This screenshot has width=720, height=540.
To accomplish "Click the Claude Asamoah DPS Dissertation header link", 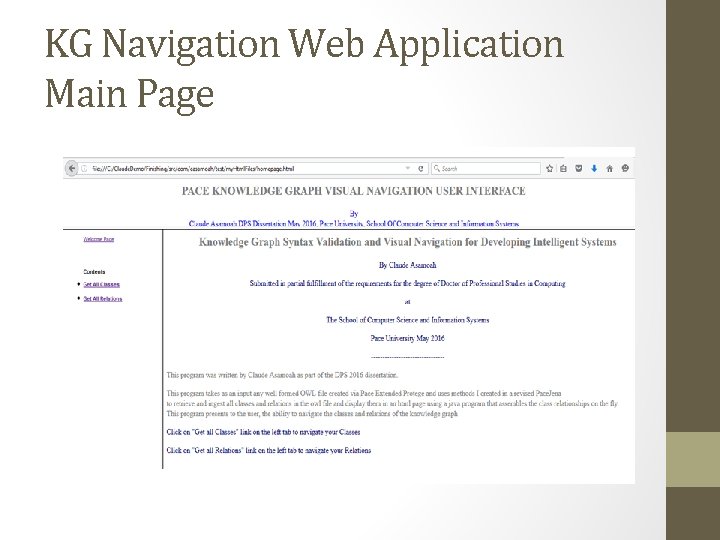I will (354, 224).
